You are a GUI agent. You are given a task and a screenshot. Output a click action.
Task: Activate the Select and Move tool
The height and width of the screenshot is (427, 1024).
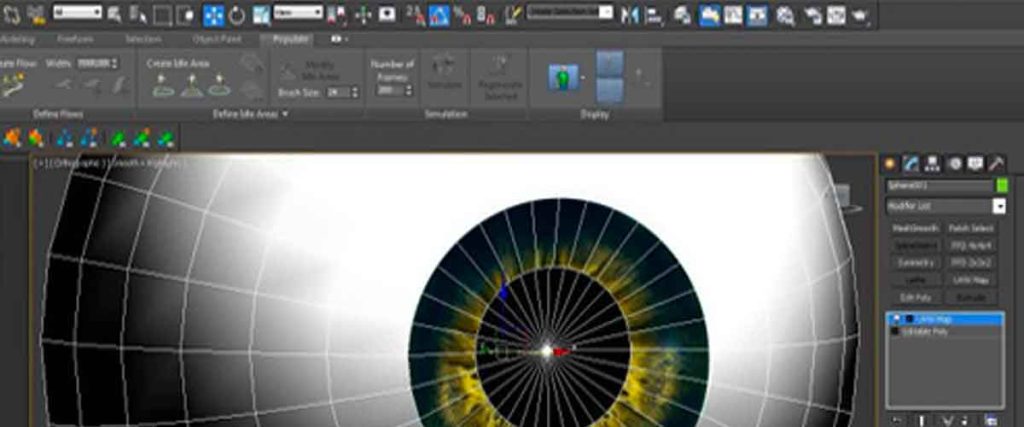(x=214, y=14)
